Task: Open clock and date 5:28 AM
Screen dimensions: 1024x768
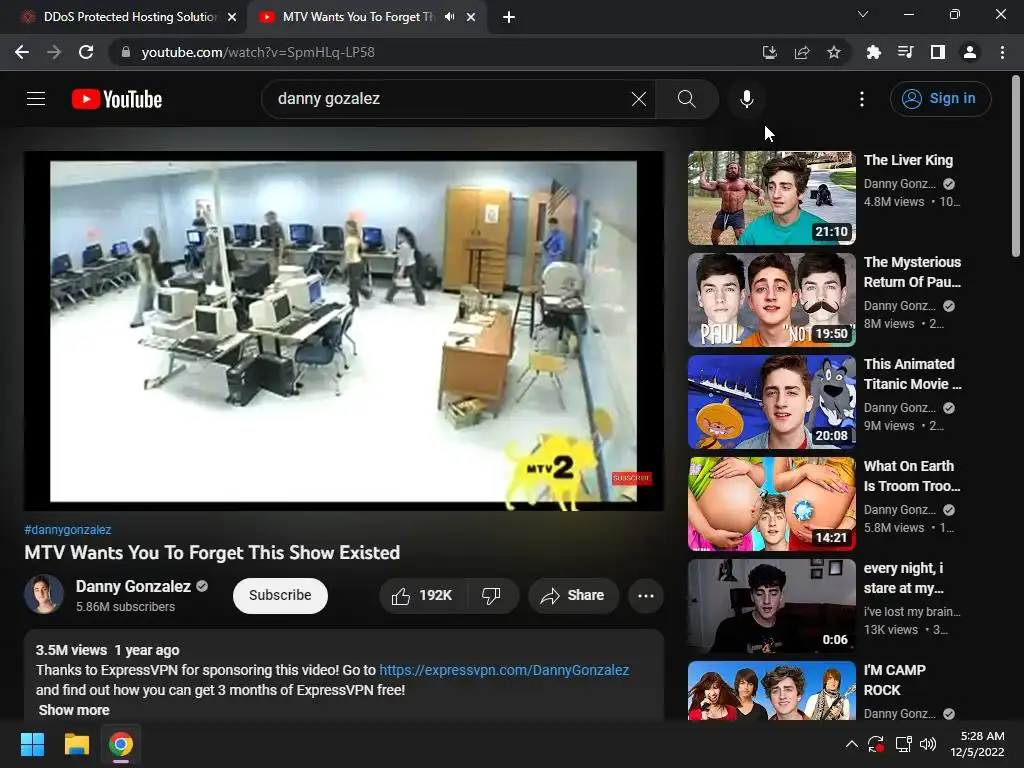Action: 978,744
